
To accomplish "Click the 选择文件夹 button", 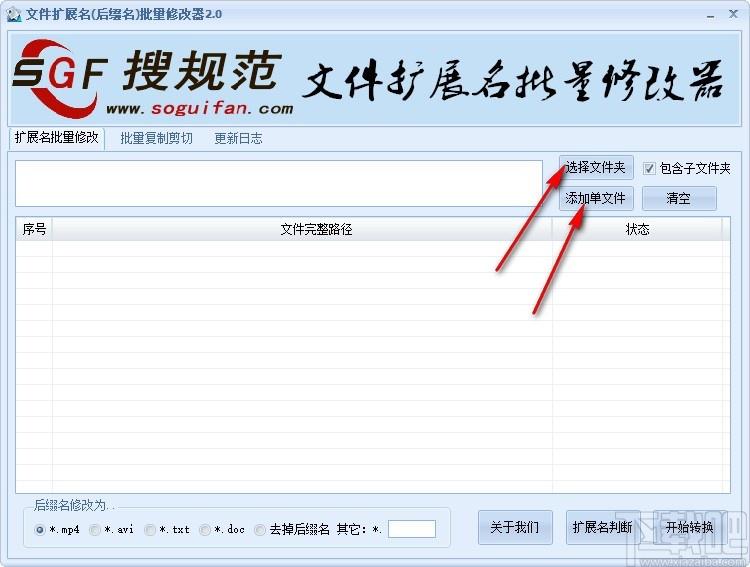I will (596, 167).
